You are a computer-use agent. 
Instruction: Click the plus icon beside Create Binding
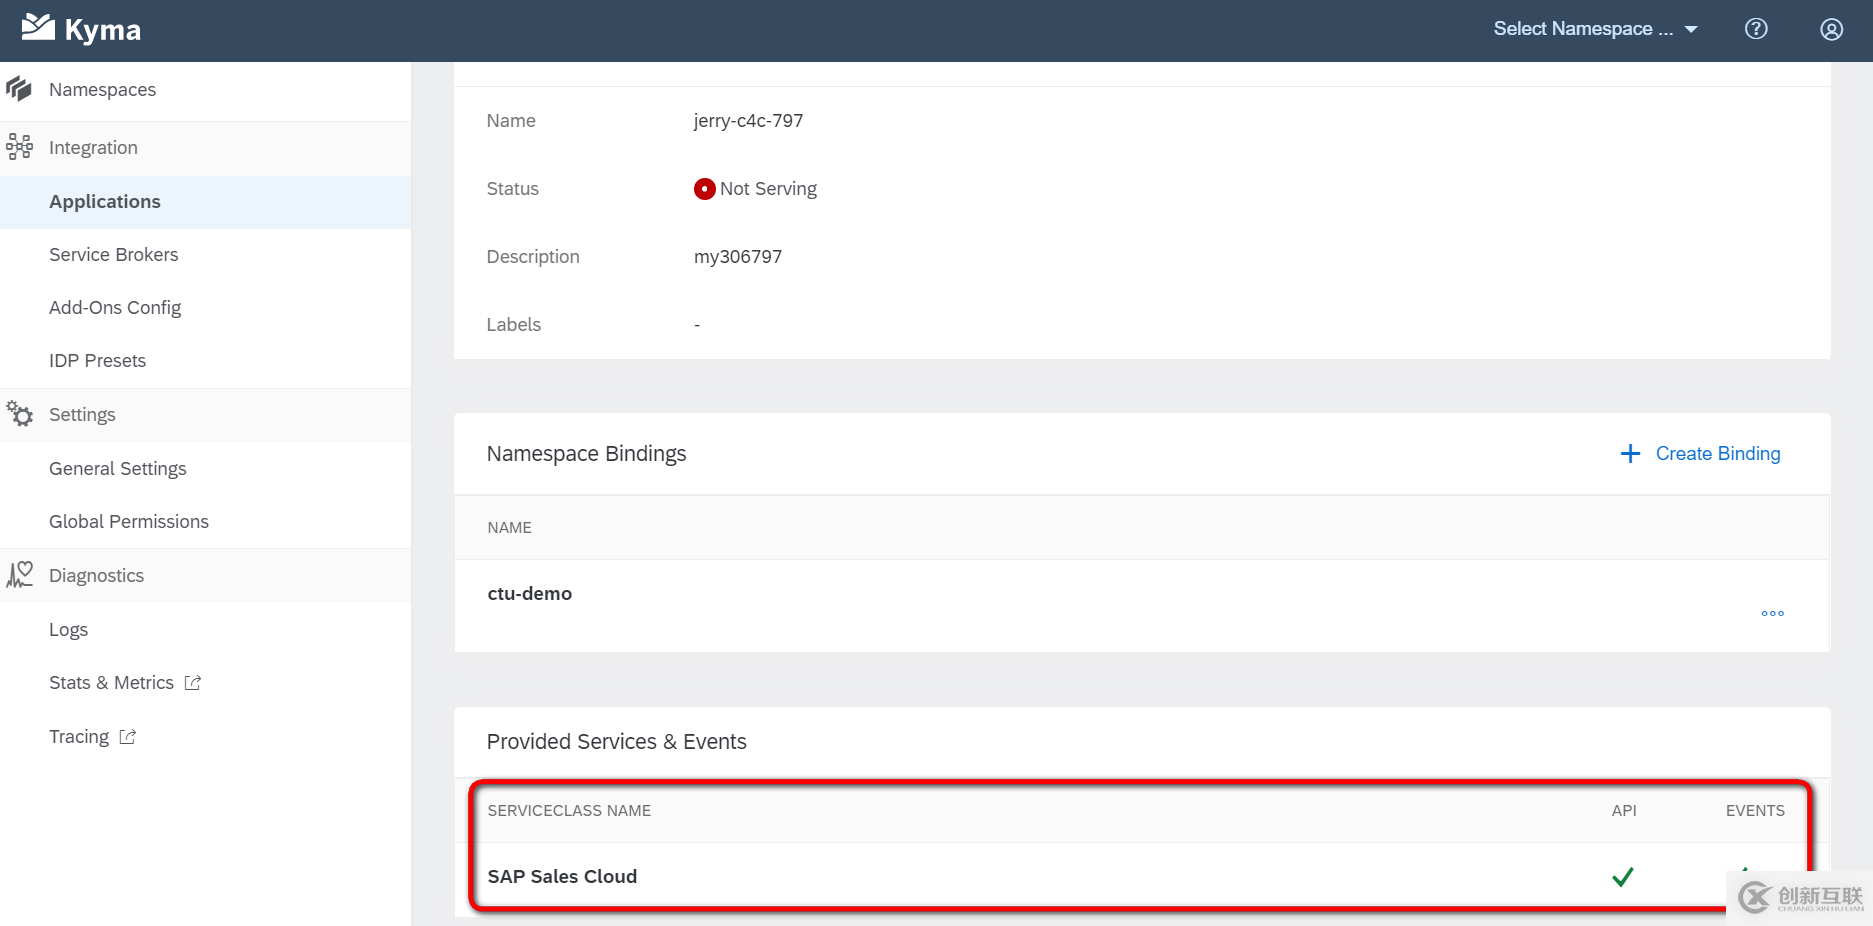point(1630,453)
